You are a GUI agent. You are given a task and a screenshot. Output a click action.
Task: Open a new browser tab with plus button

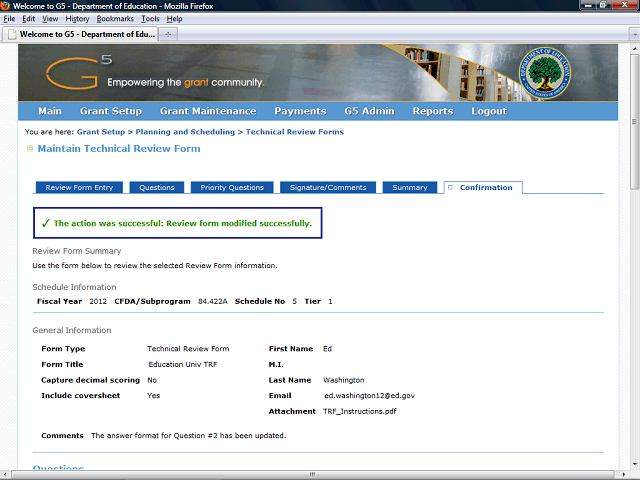coord(168,34)
